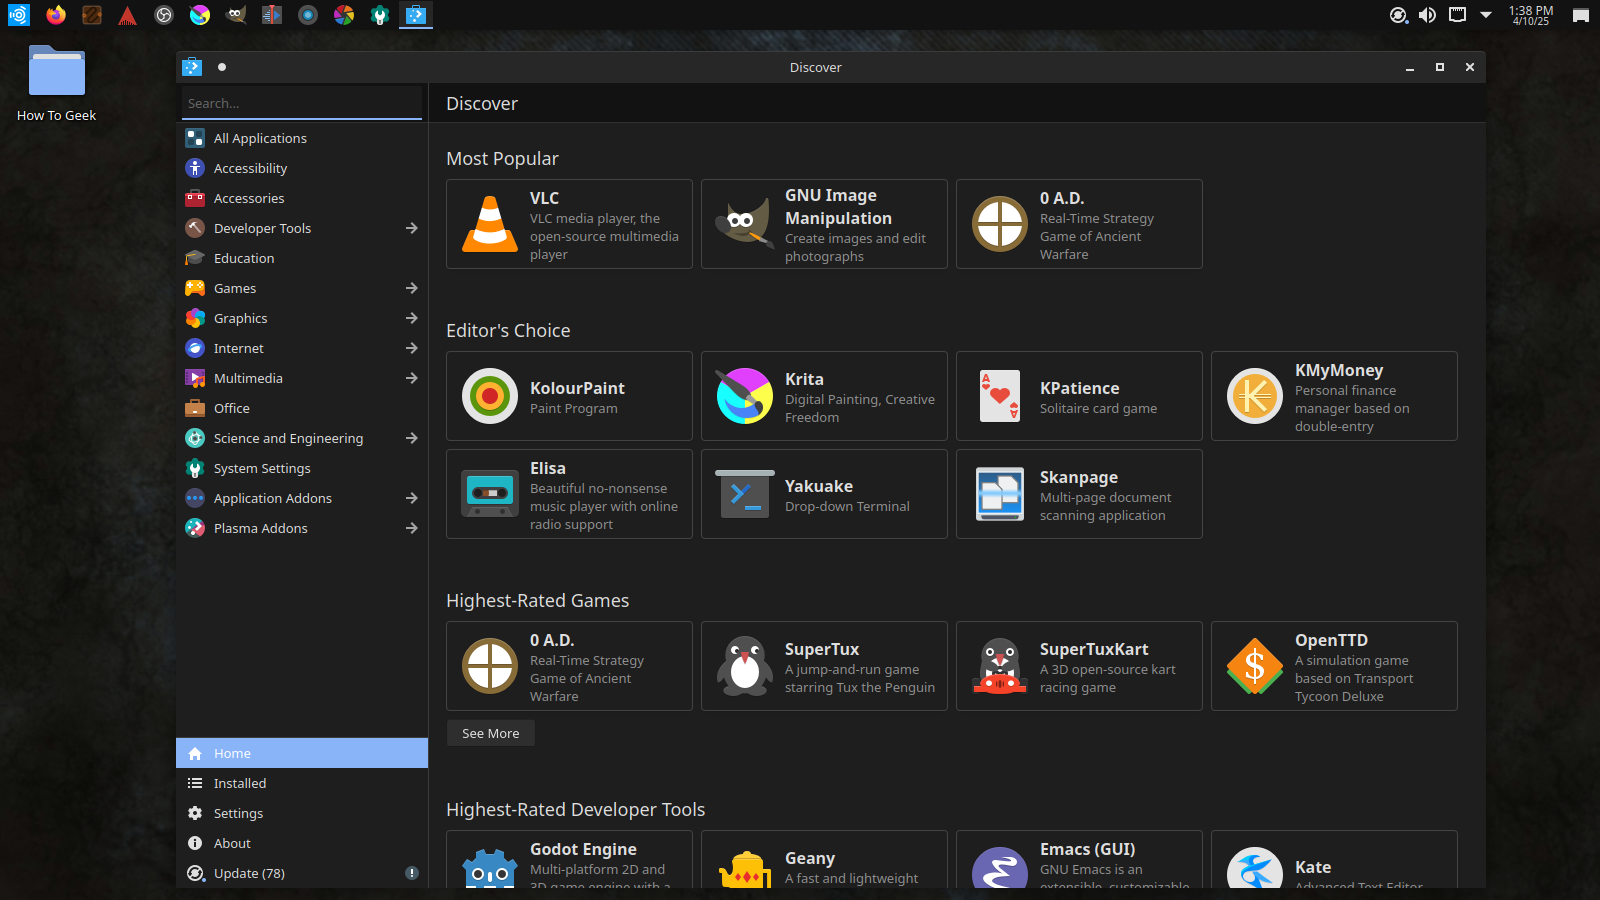Image resolution: width=1600 pixels, height=900 pixels.
Task: Click the Skanpage scanner icon
Action: [999, 494]
